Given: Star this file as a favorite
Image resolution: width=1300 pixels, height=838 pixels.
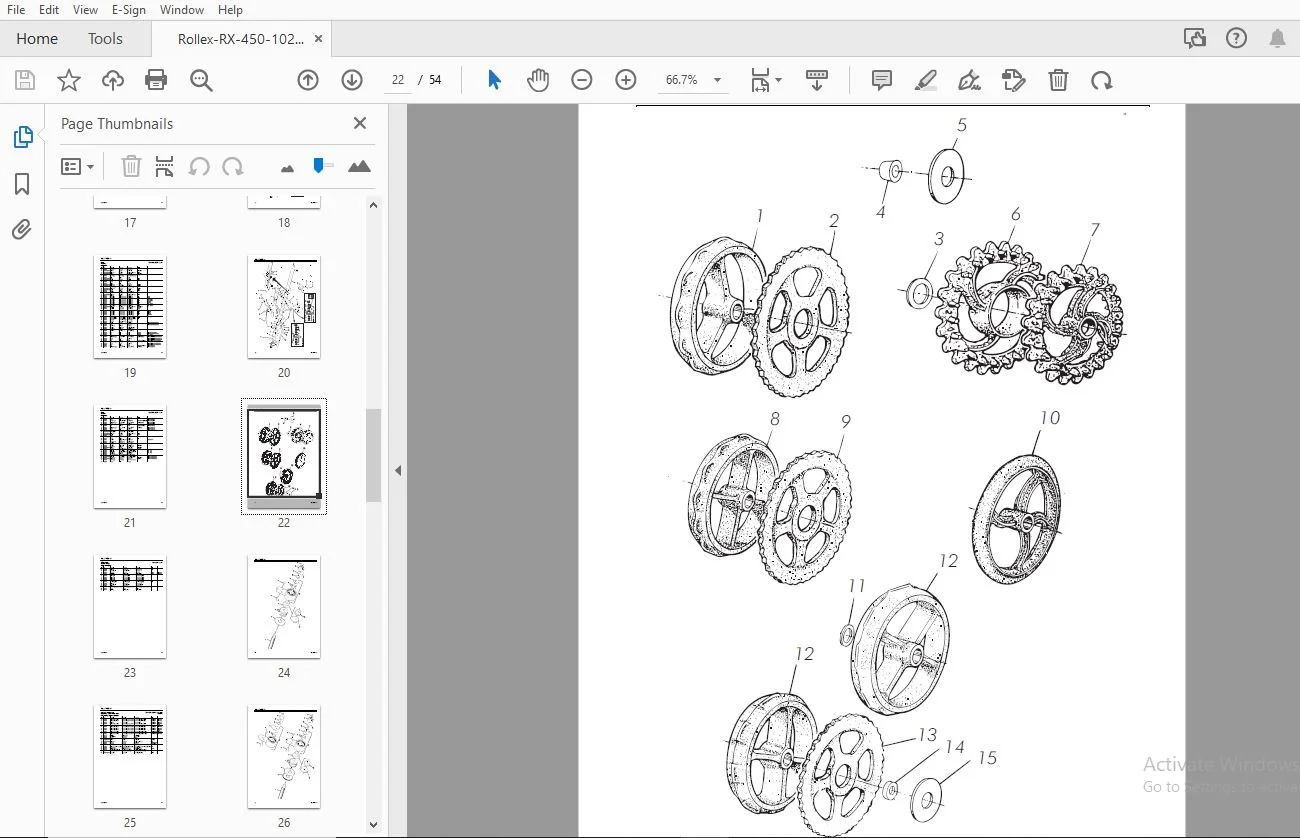Looking at the screenshot, I should (x=69, y=81).
